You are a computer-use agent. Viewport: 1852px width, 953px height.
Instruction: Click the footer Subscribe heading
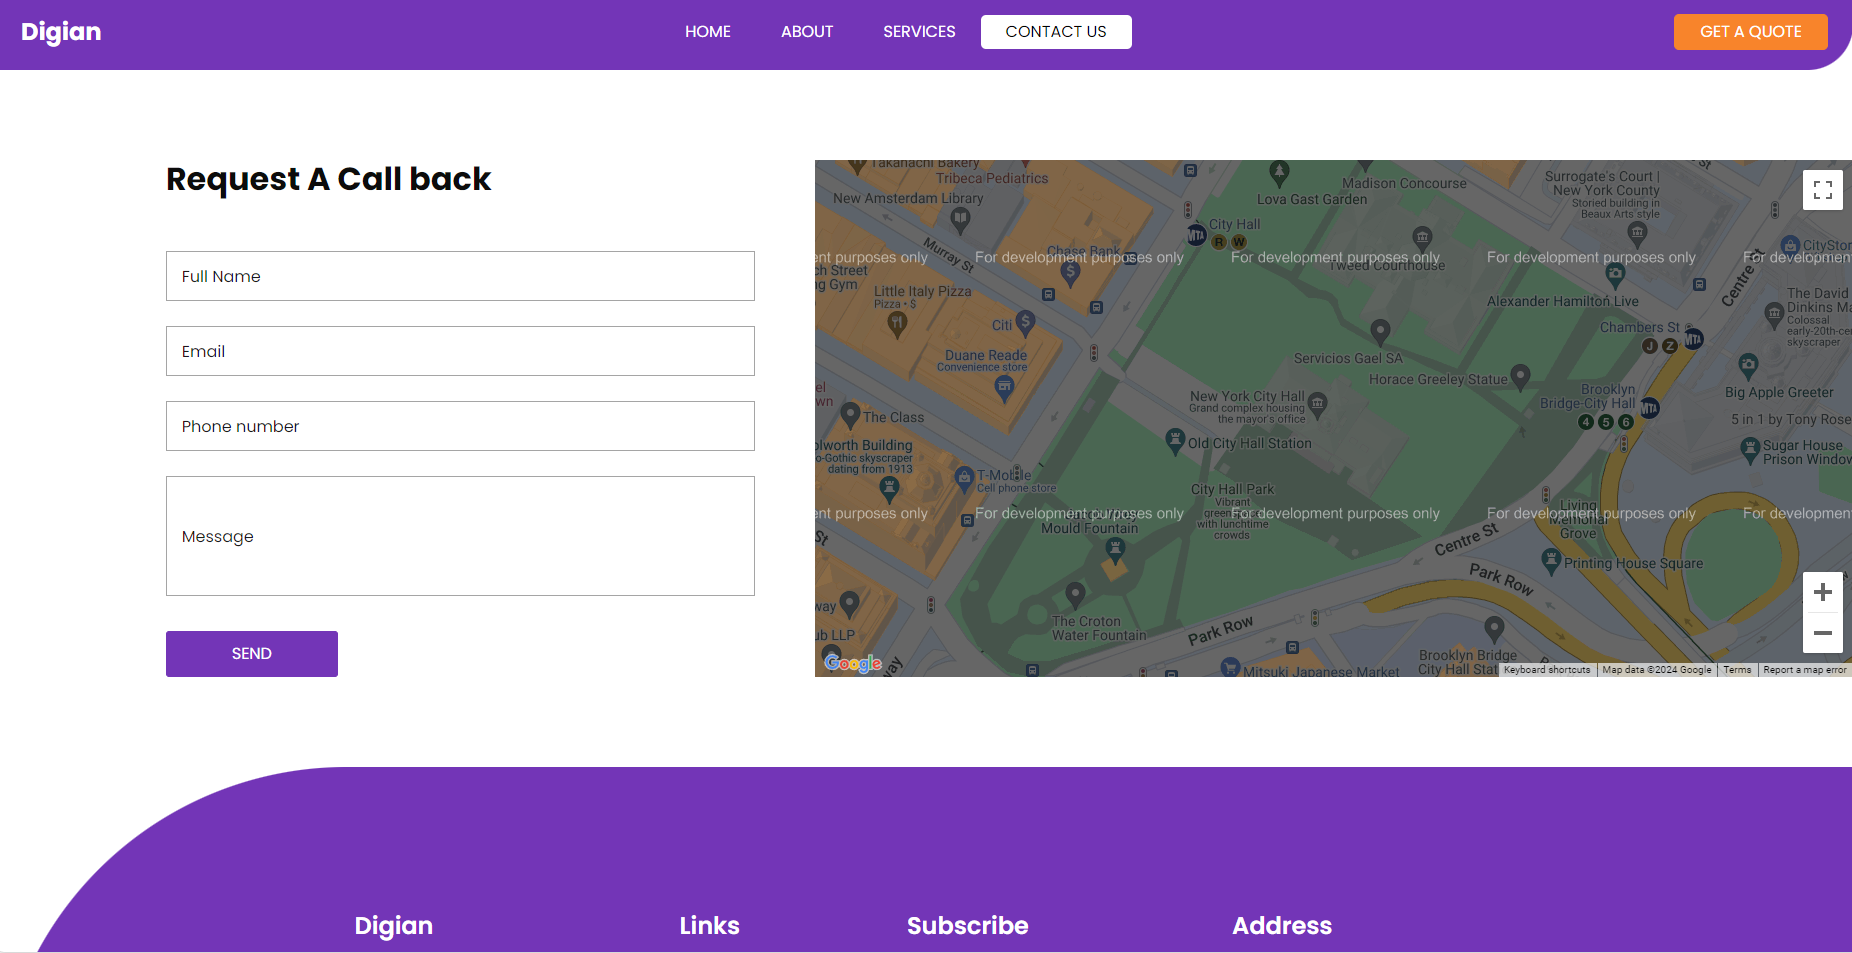(968, 926)
